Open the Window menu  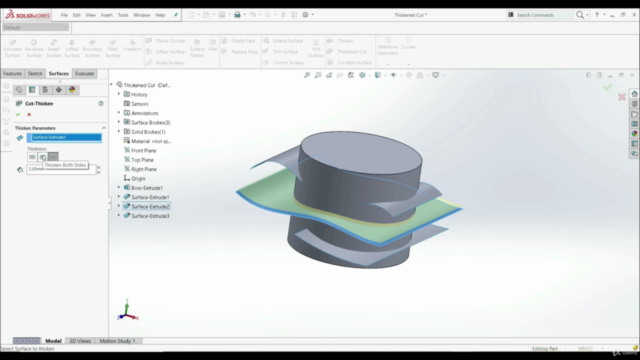142,15
